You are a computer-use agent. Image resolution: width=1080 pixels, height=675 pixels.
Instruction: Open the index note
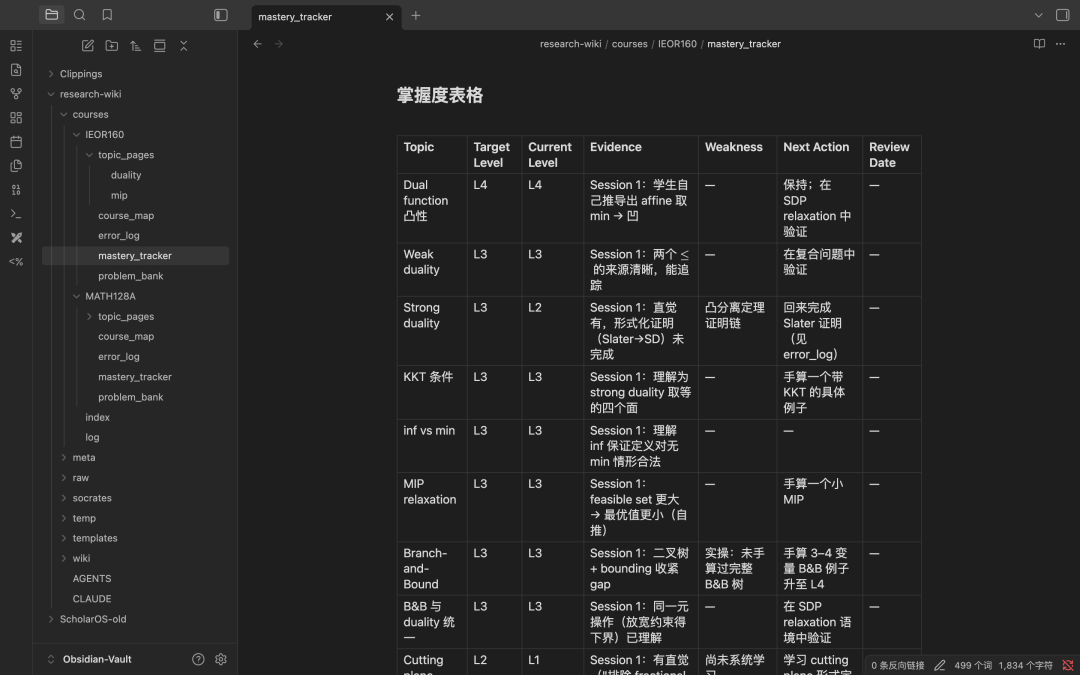[x=97, y=417]
